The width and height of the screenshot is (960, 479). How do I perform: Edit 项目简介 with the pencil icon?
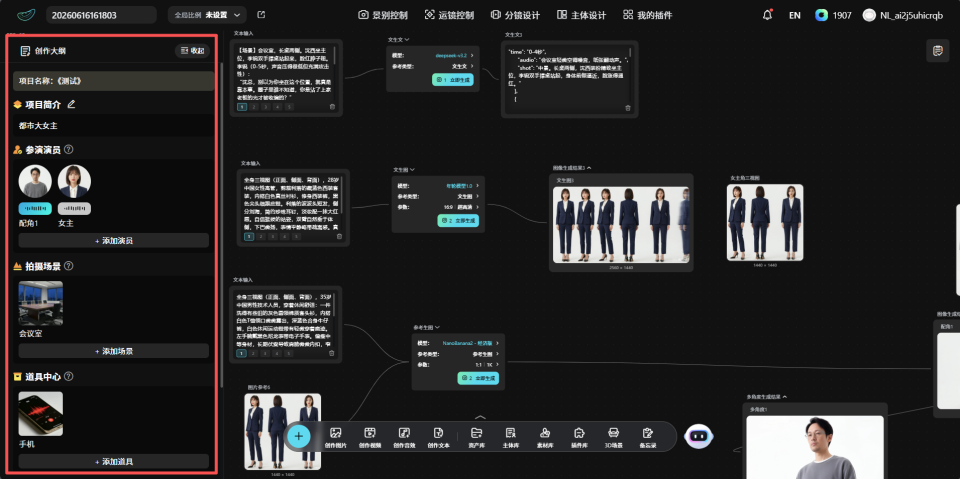click(71, 104)
